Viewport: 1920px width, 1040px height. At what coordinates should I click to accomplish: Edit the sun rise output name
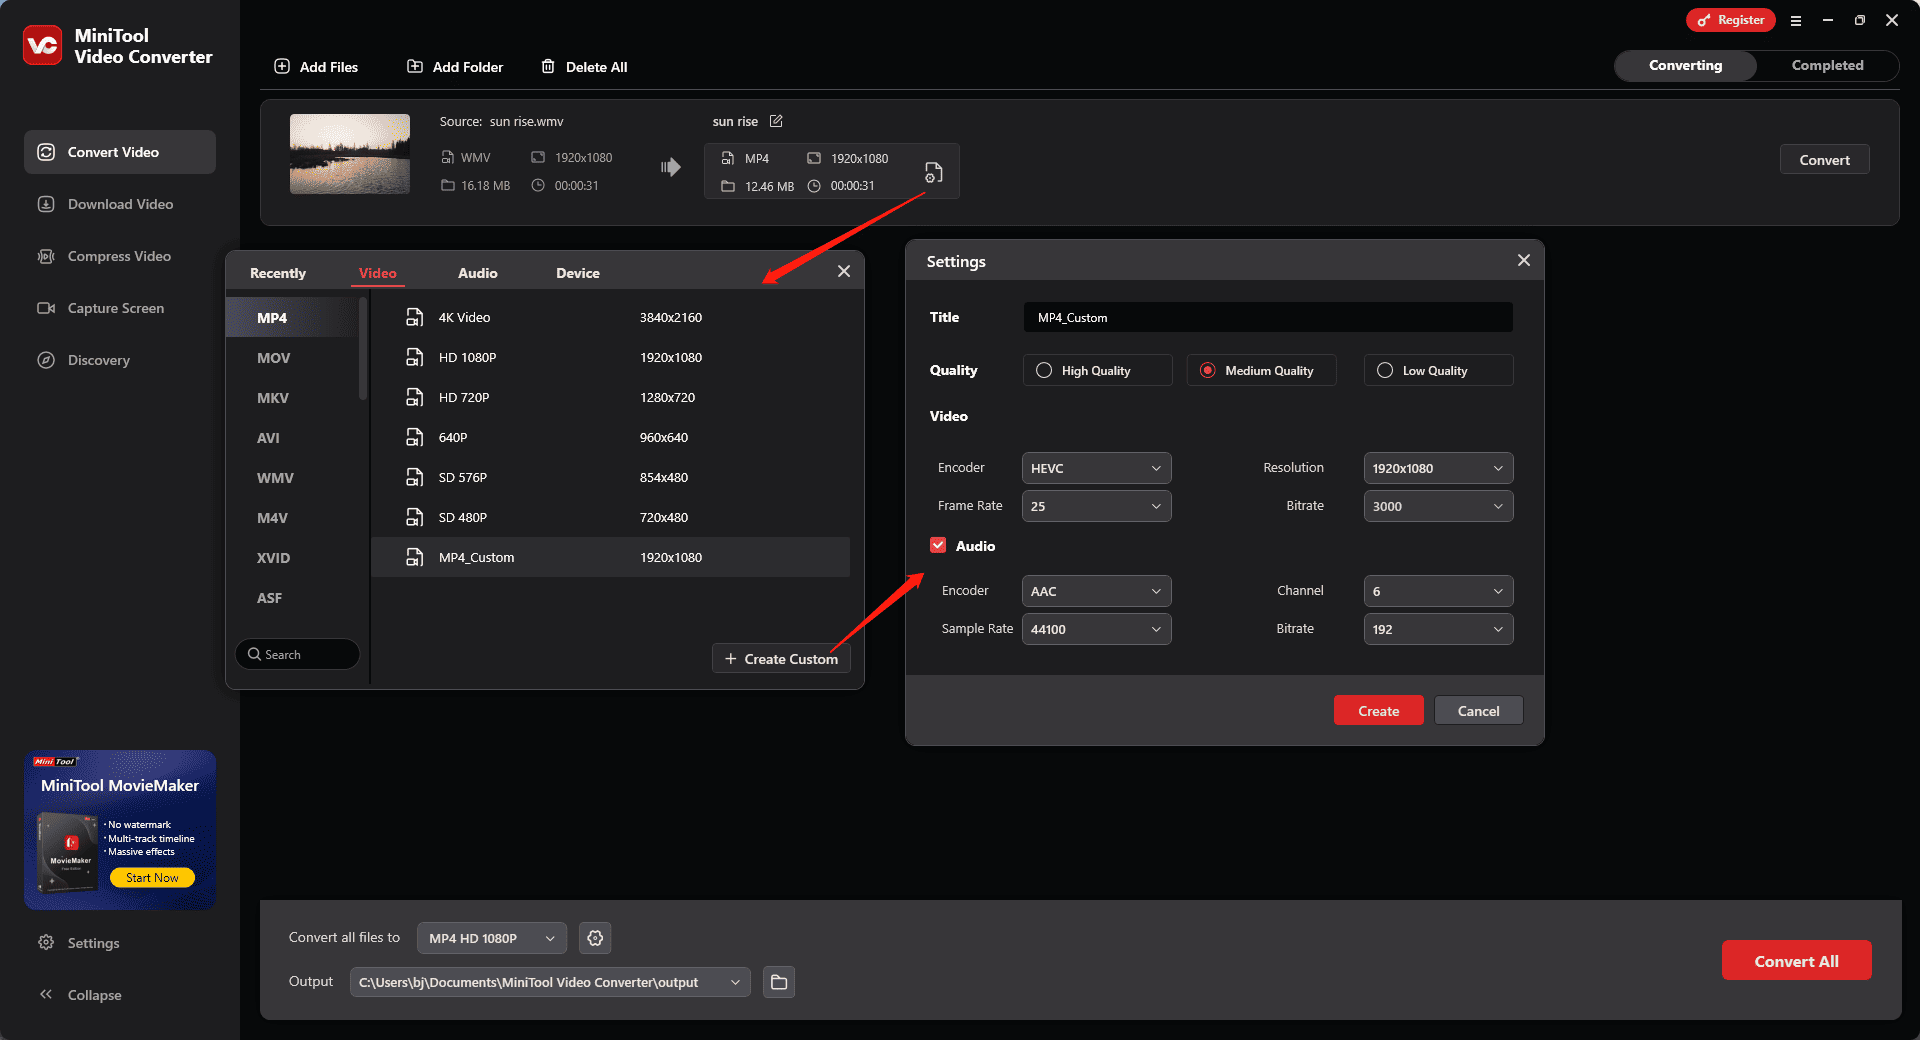point(776,121)
